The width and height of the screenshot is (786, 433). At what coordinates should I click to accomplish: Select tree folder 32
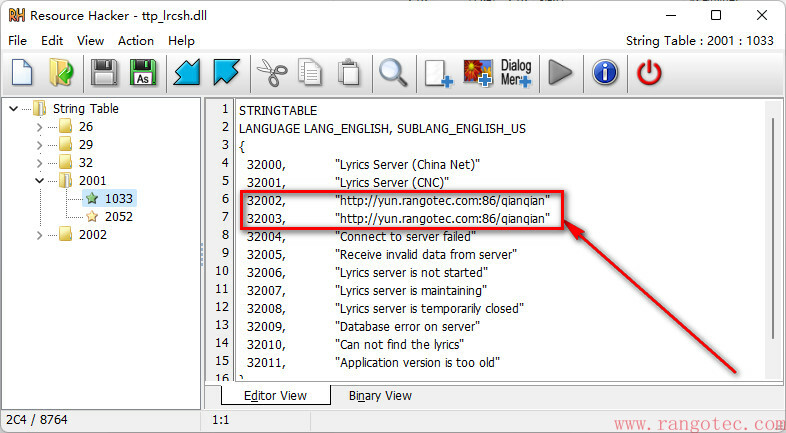(x=86, y=163)
